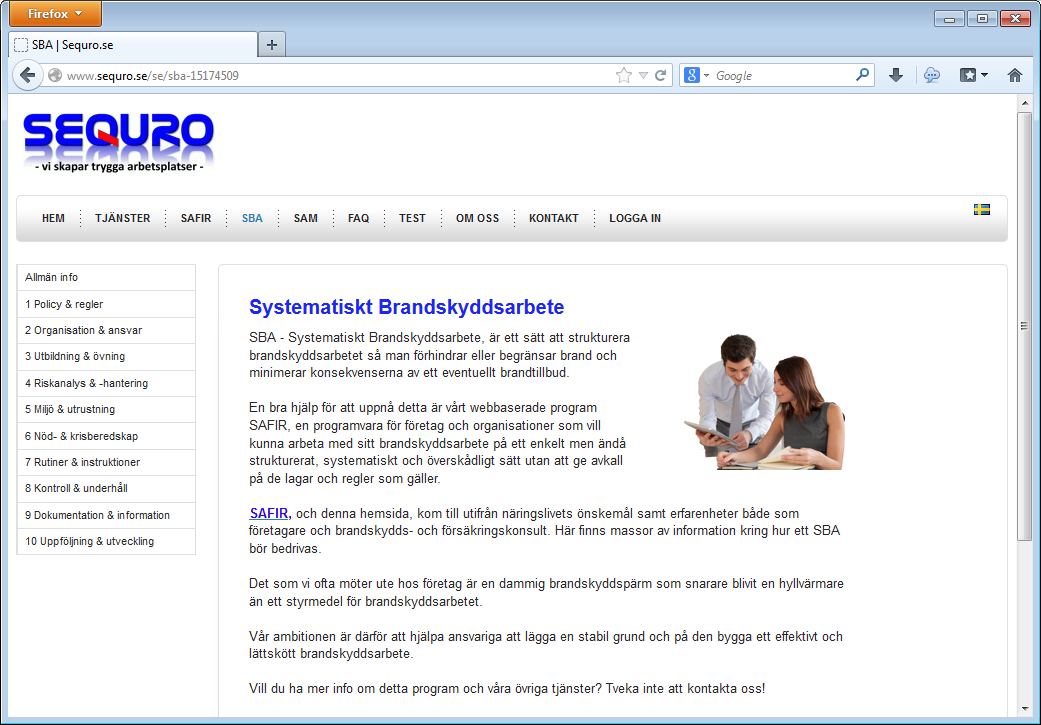The height and width of the screenshot is (725, 1041).
Task: Reload the page with the refresh icon
Action: coord(660,75)
